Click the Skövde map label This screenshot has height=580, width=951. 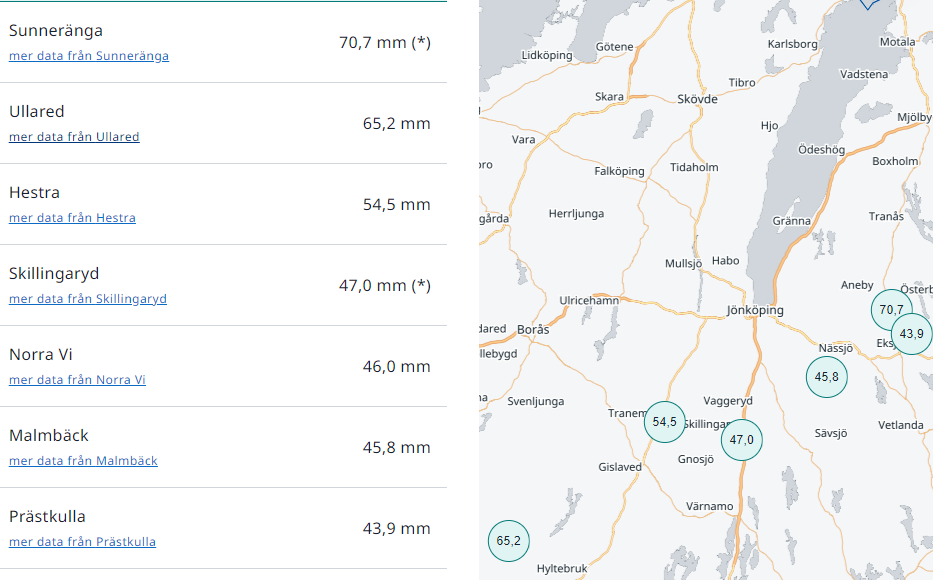[x=697, y=99]
